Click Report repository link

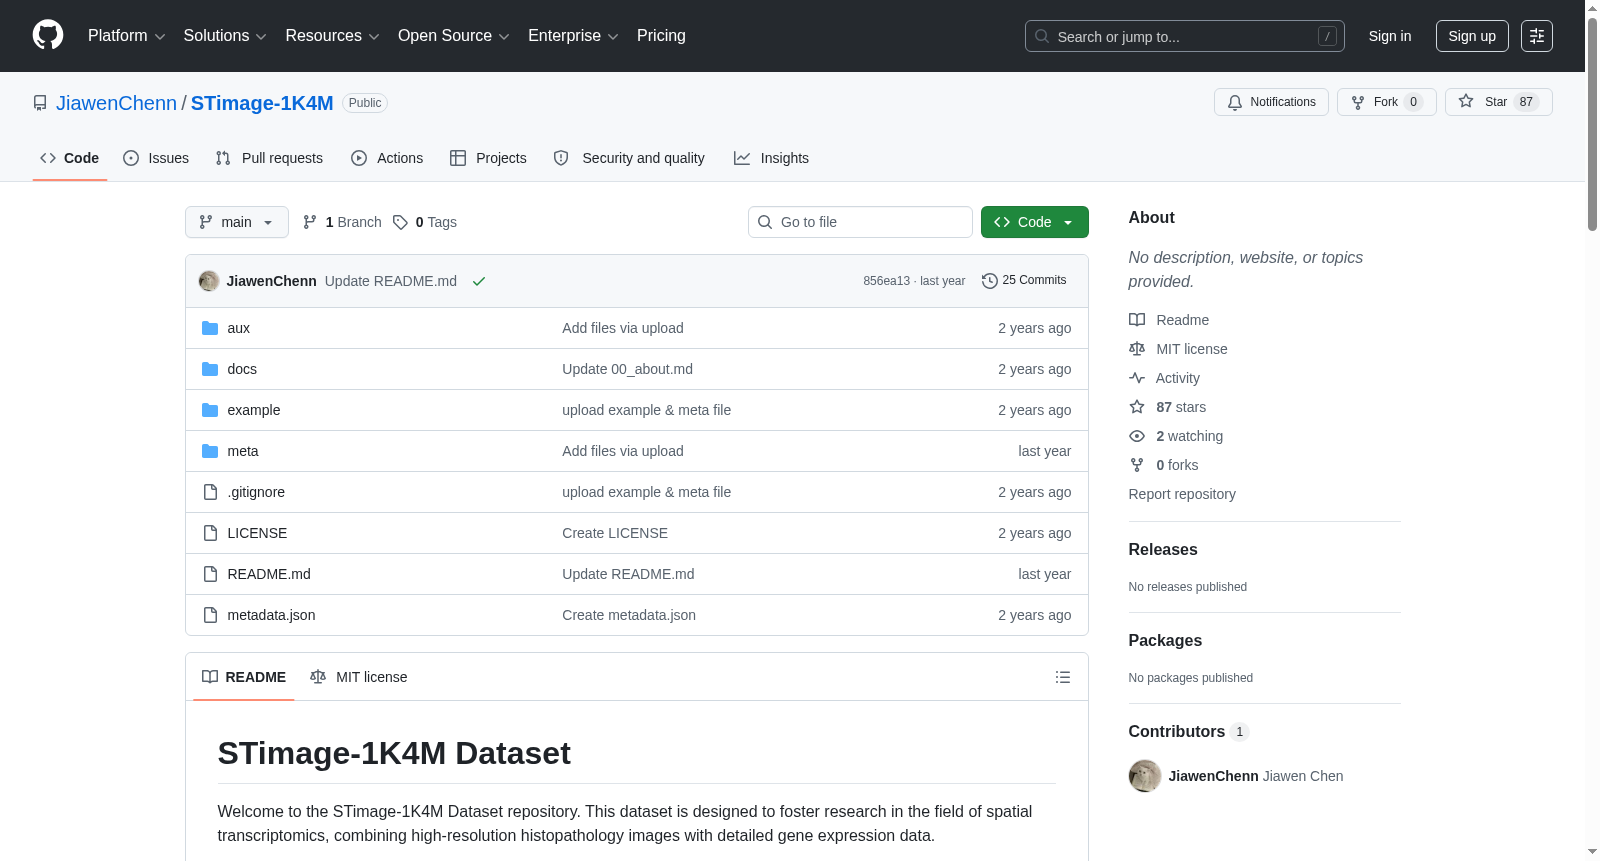coord(1182,494)
